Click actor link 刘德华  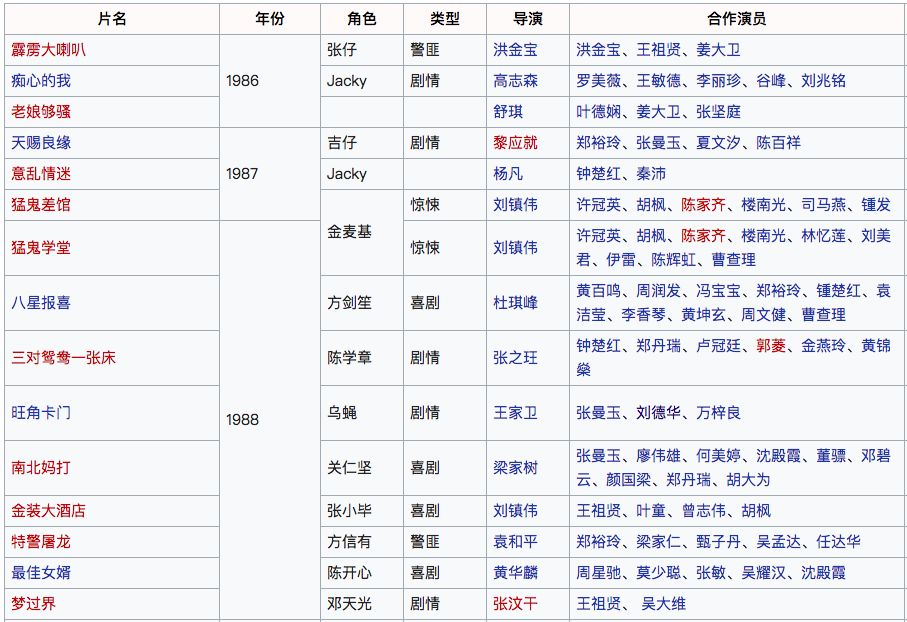click(x=658, y=413)
